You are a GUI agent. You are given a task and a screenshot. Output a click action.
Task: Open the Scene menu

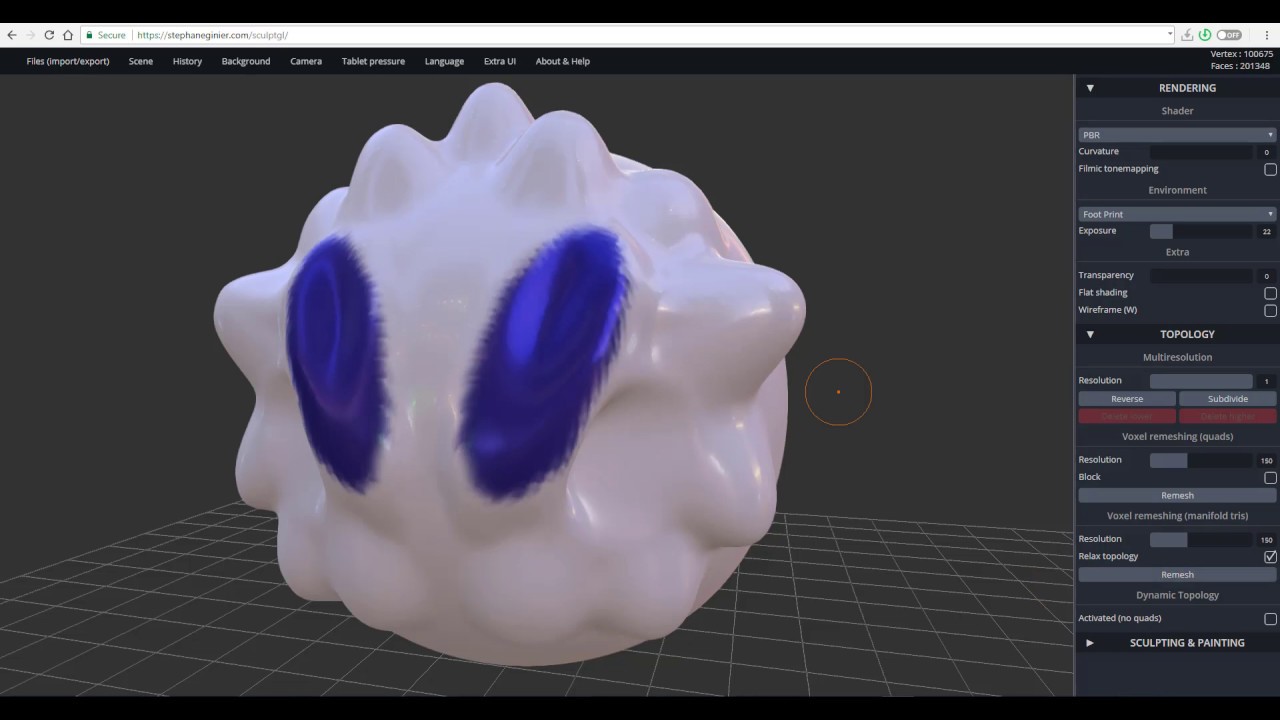pos(141,61)
